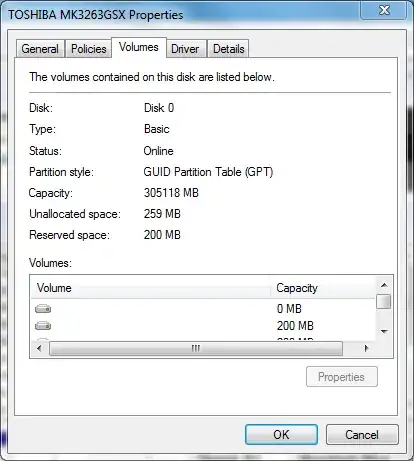The image size is (414, 461).
Task: Open the Driver tab
Action: pyautogui.click(x=185, y=49)
